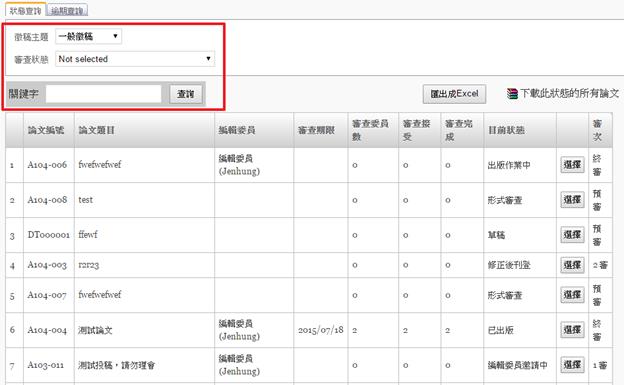Image resolution: width=624 pixels, height=385 pixels.
Task: Expand the 審查狀態 Not selected dropdown
Action: tap(135, 59)
